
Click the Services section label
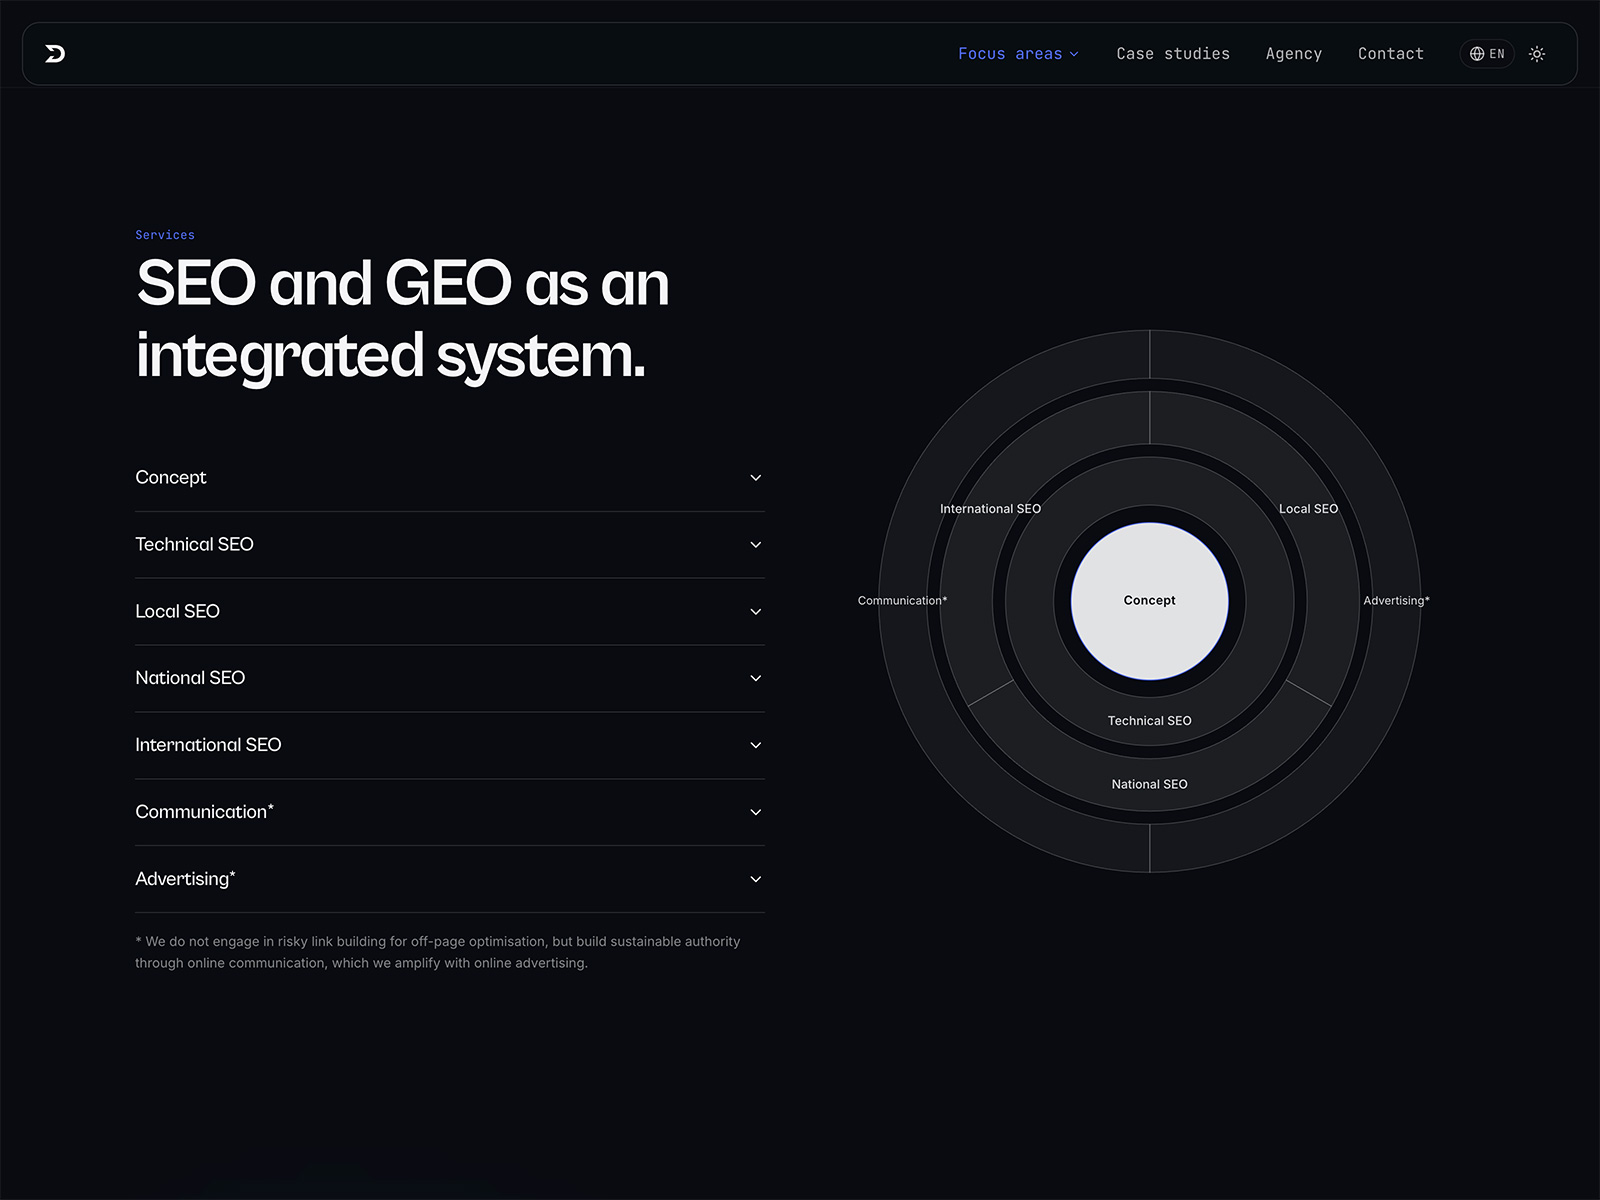[x=165, y=235]
